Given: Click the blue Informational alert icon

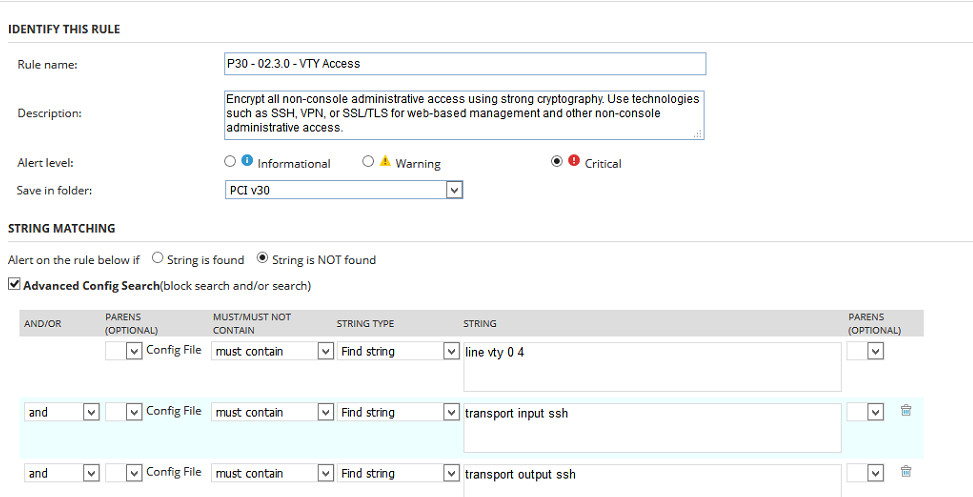Looking at the screenshot, I should point(247,160).
